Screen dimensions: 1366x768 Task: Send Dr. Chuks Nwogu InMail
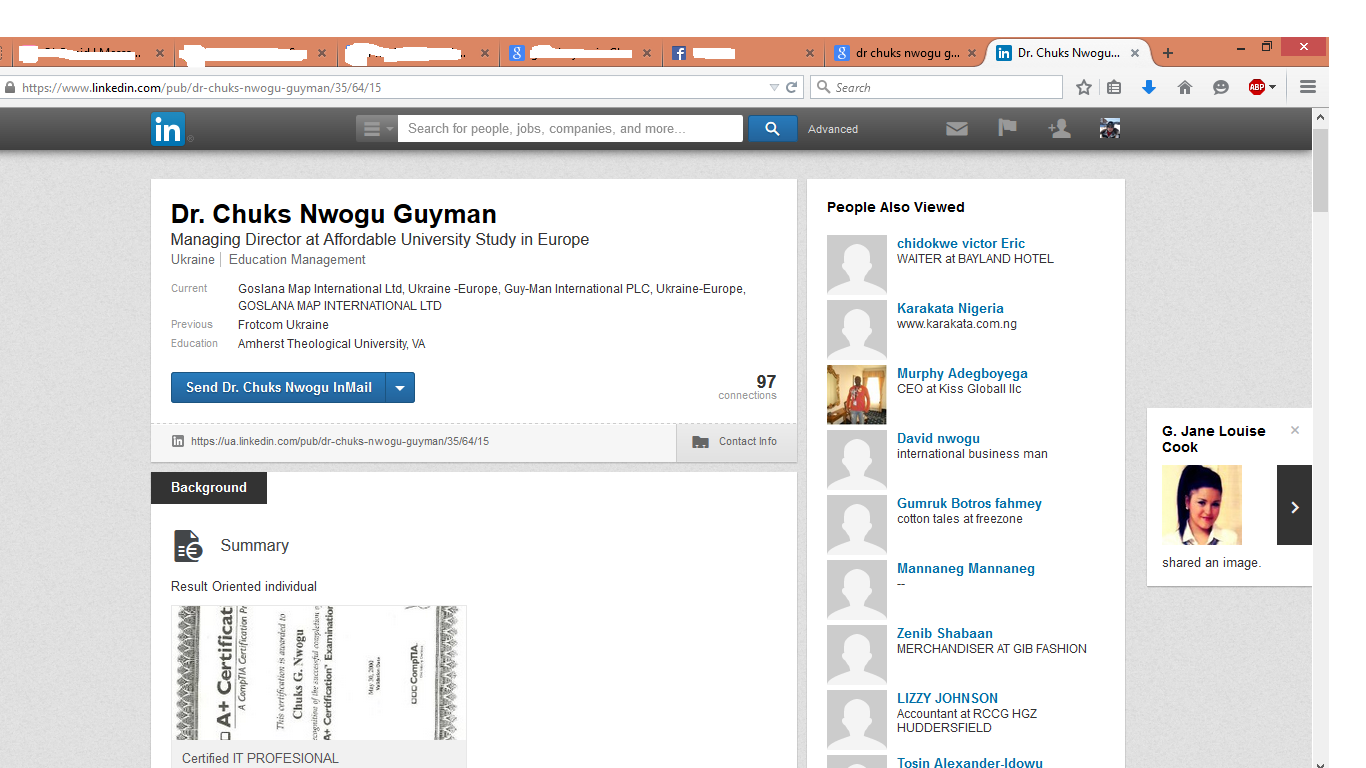[x=279, y=388]
